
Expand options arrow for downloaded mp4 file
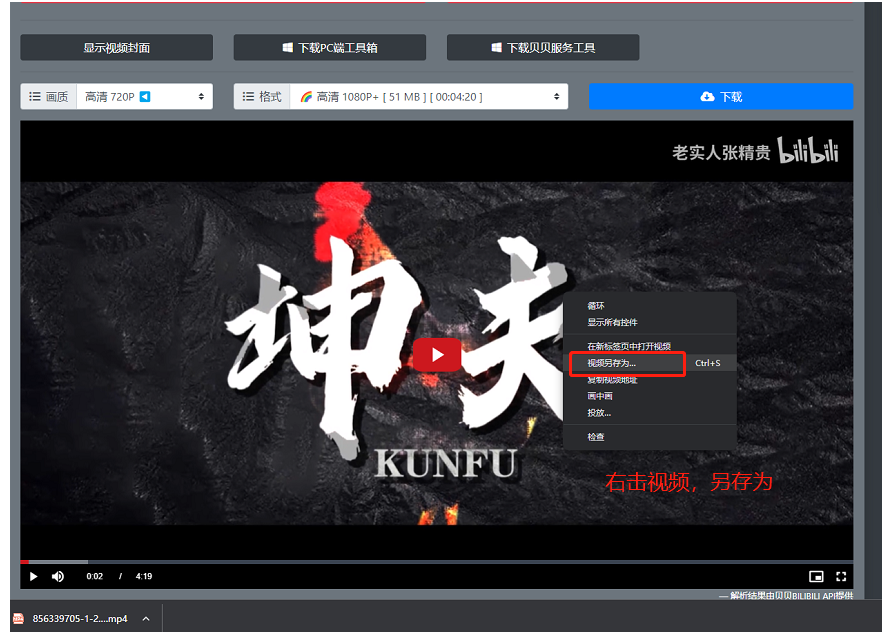pos(146,619)
